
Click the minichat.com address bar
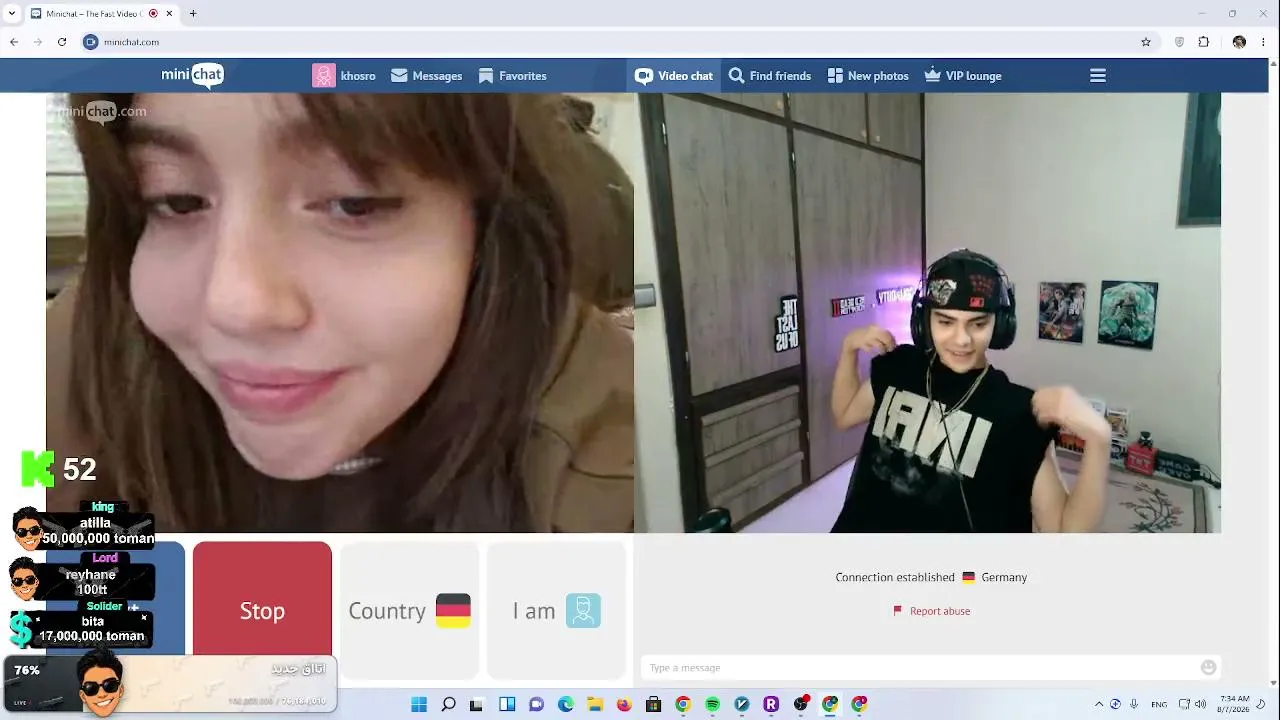tap(620, 42)
